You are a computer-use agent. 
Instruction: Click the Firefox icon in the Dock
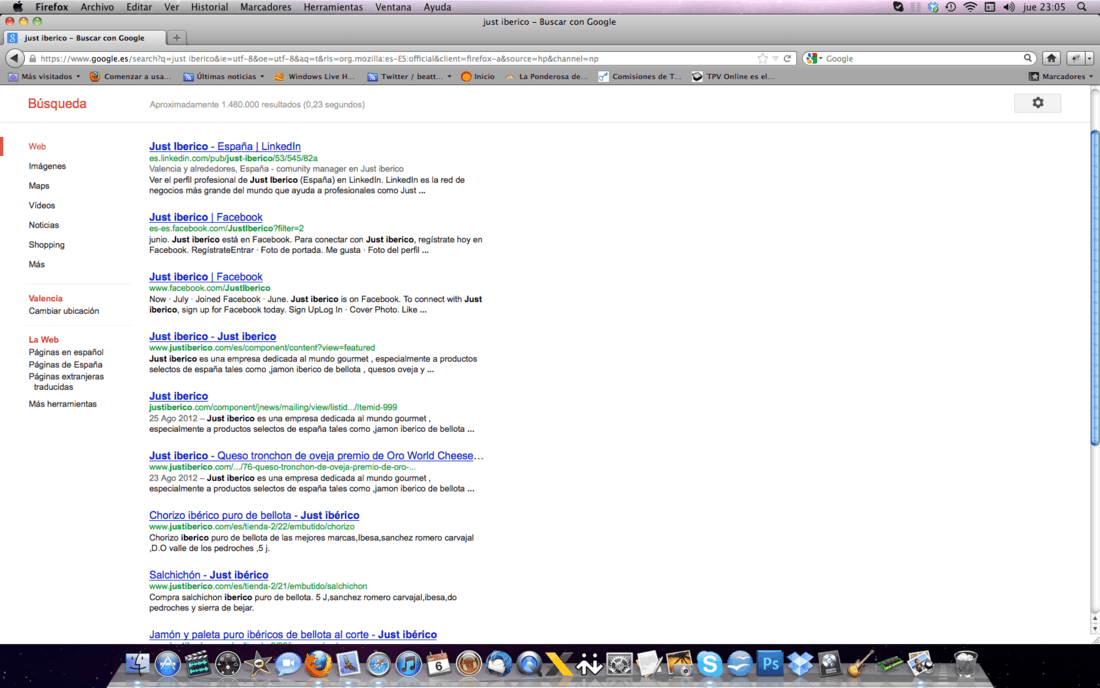click(318, 663)
